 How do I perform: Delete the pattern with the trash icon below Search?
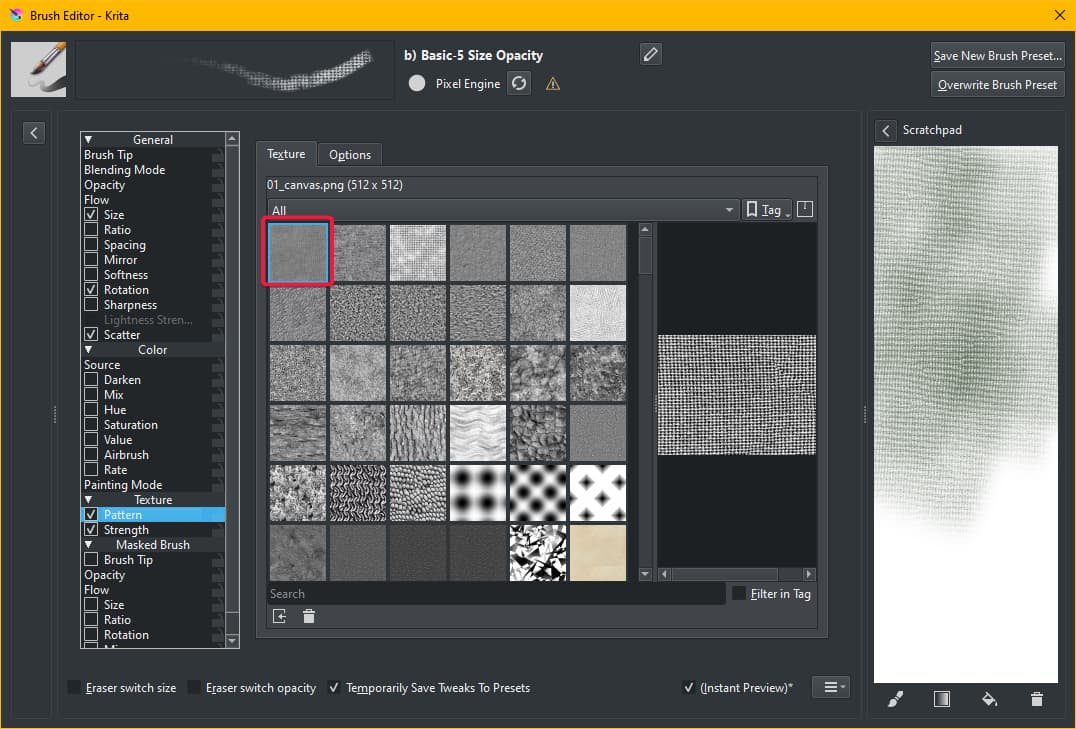pyautogui.click(x=309, y=617)
